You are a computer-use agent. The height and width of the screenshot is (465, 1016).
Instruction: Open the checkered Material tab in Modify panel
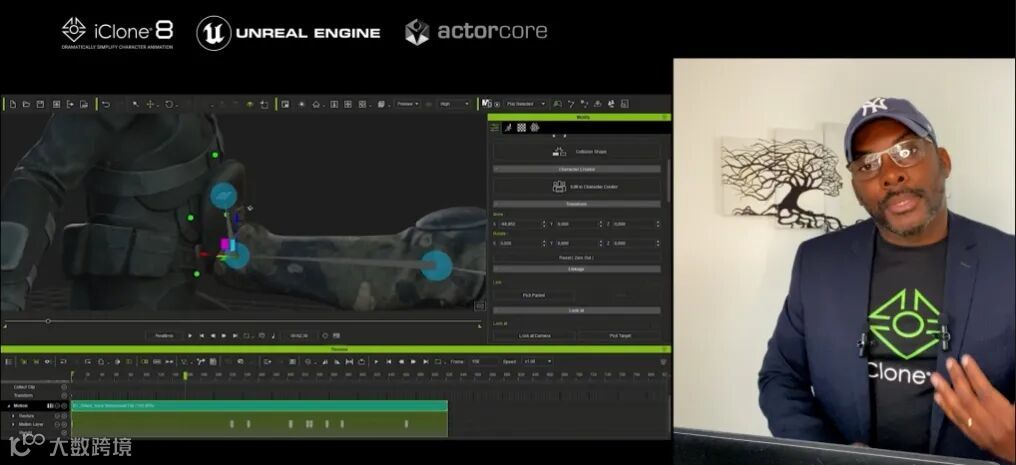pyautogui.click(x=522, y=128)
